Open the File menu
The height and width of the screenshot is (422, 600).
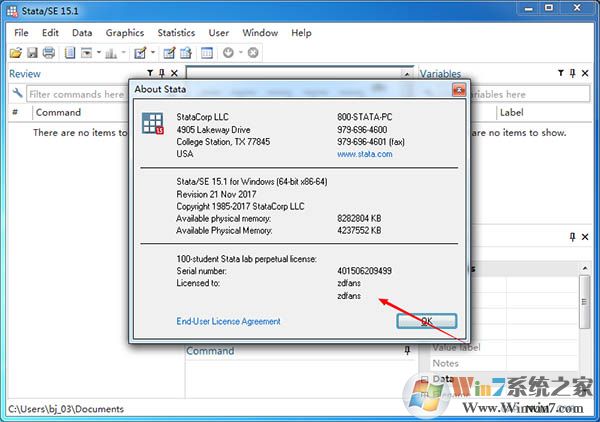pyautogui.click(x=21, y=33)
